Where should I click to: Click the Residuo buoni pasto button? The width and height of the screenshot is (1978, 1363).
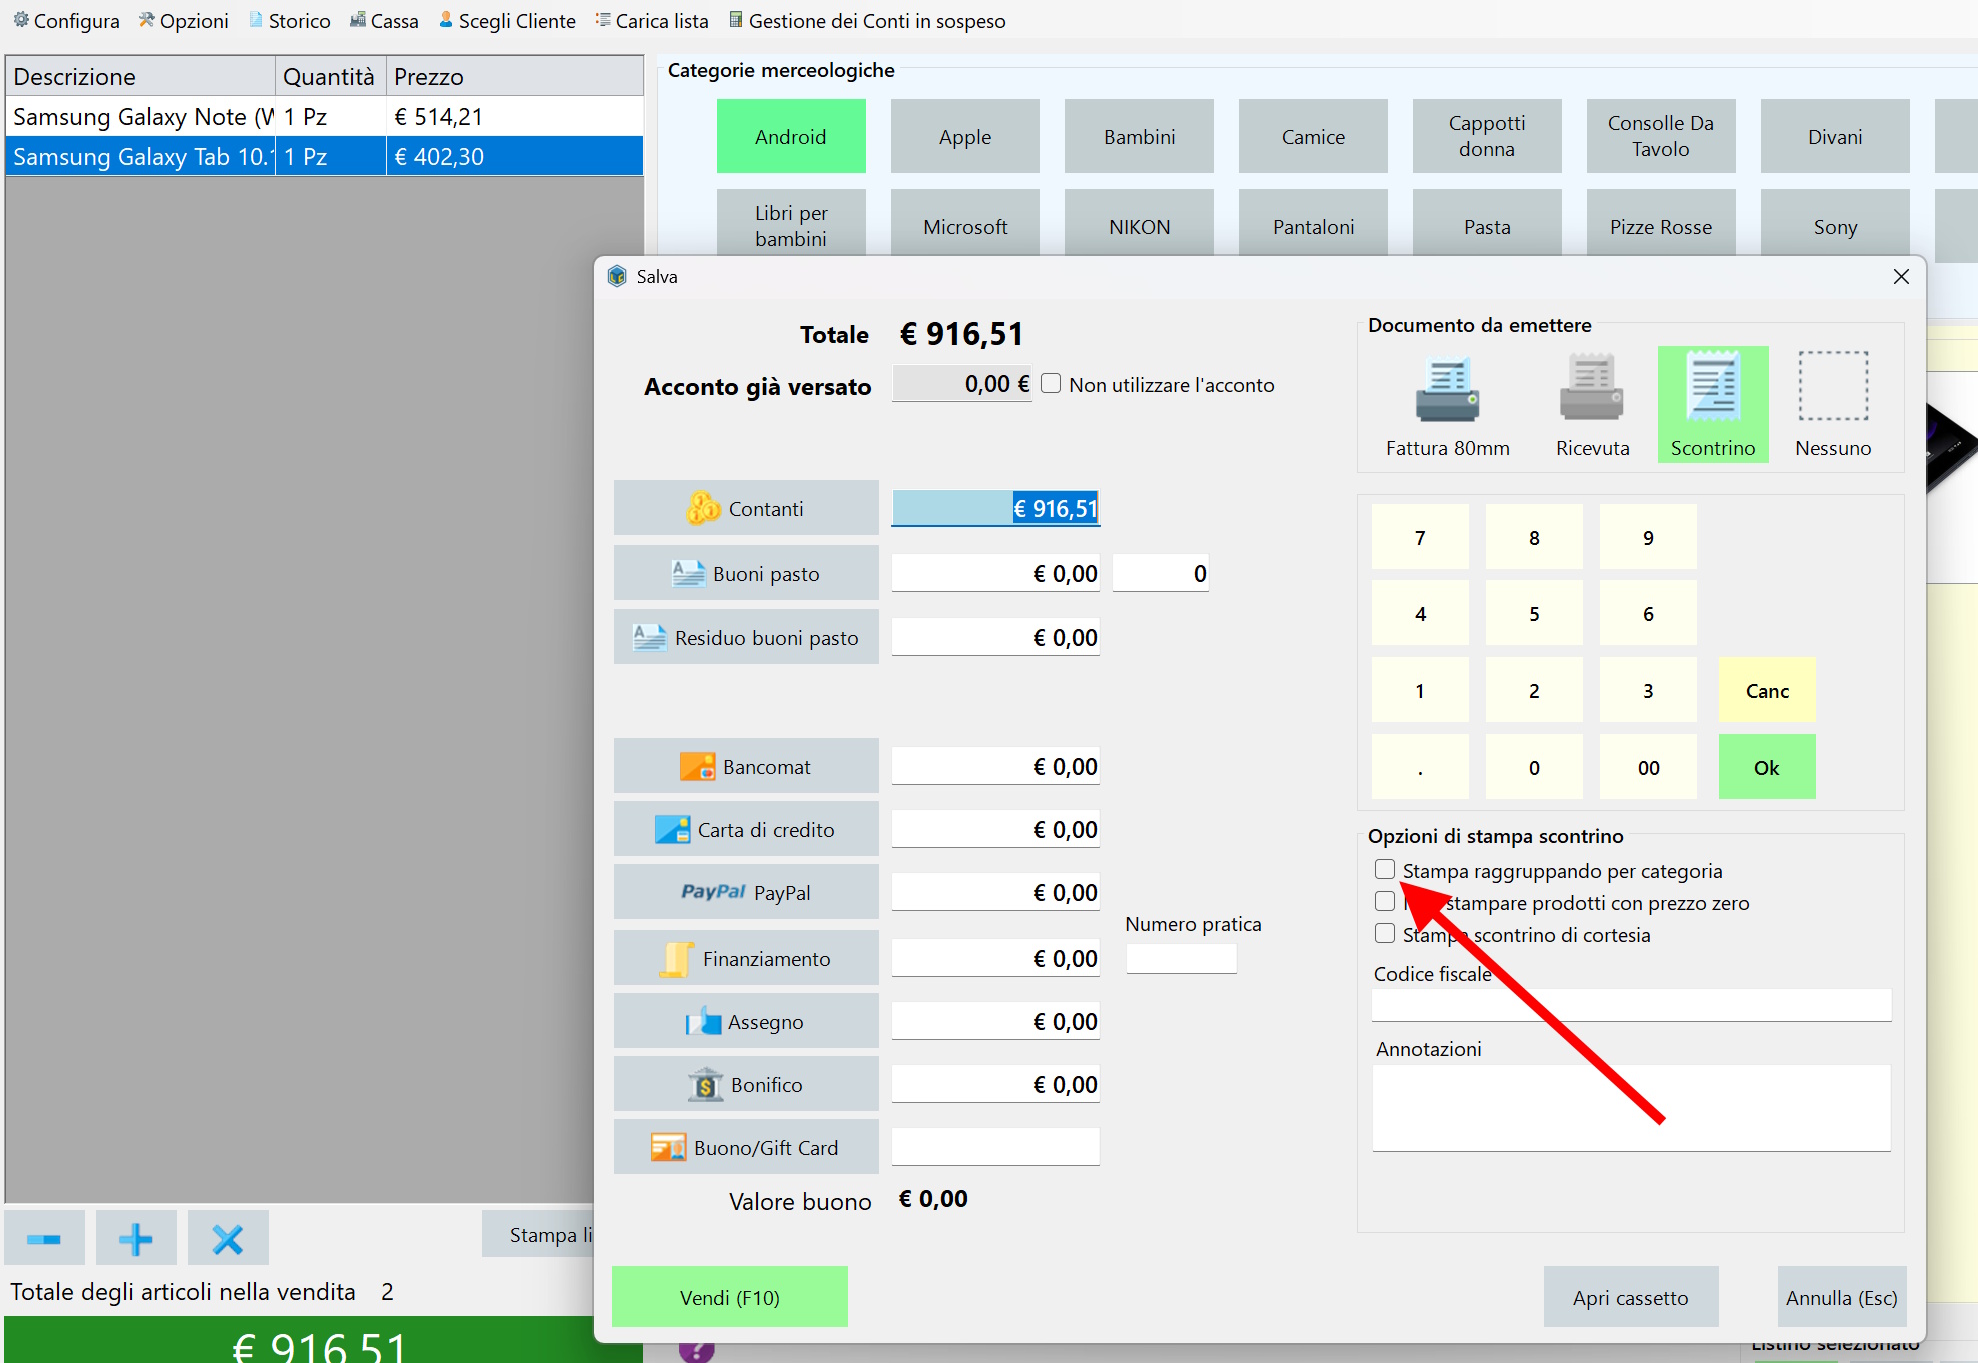746,638
